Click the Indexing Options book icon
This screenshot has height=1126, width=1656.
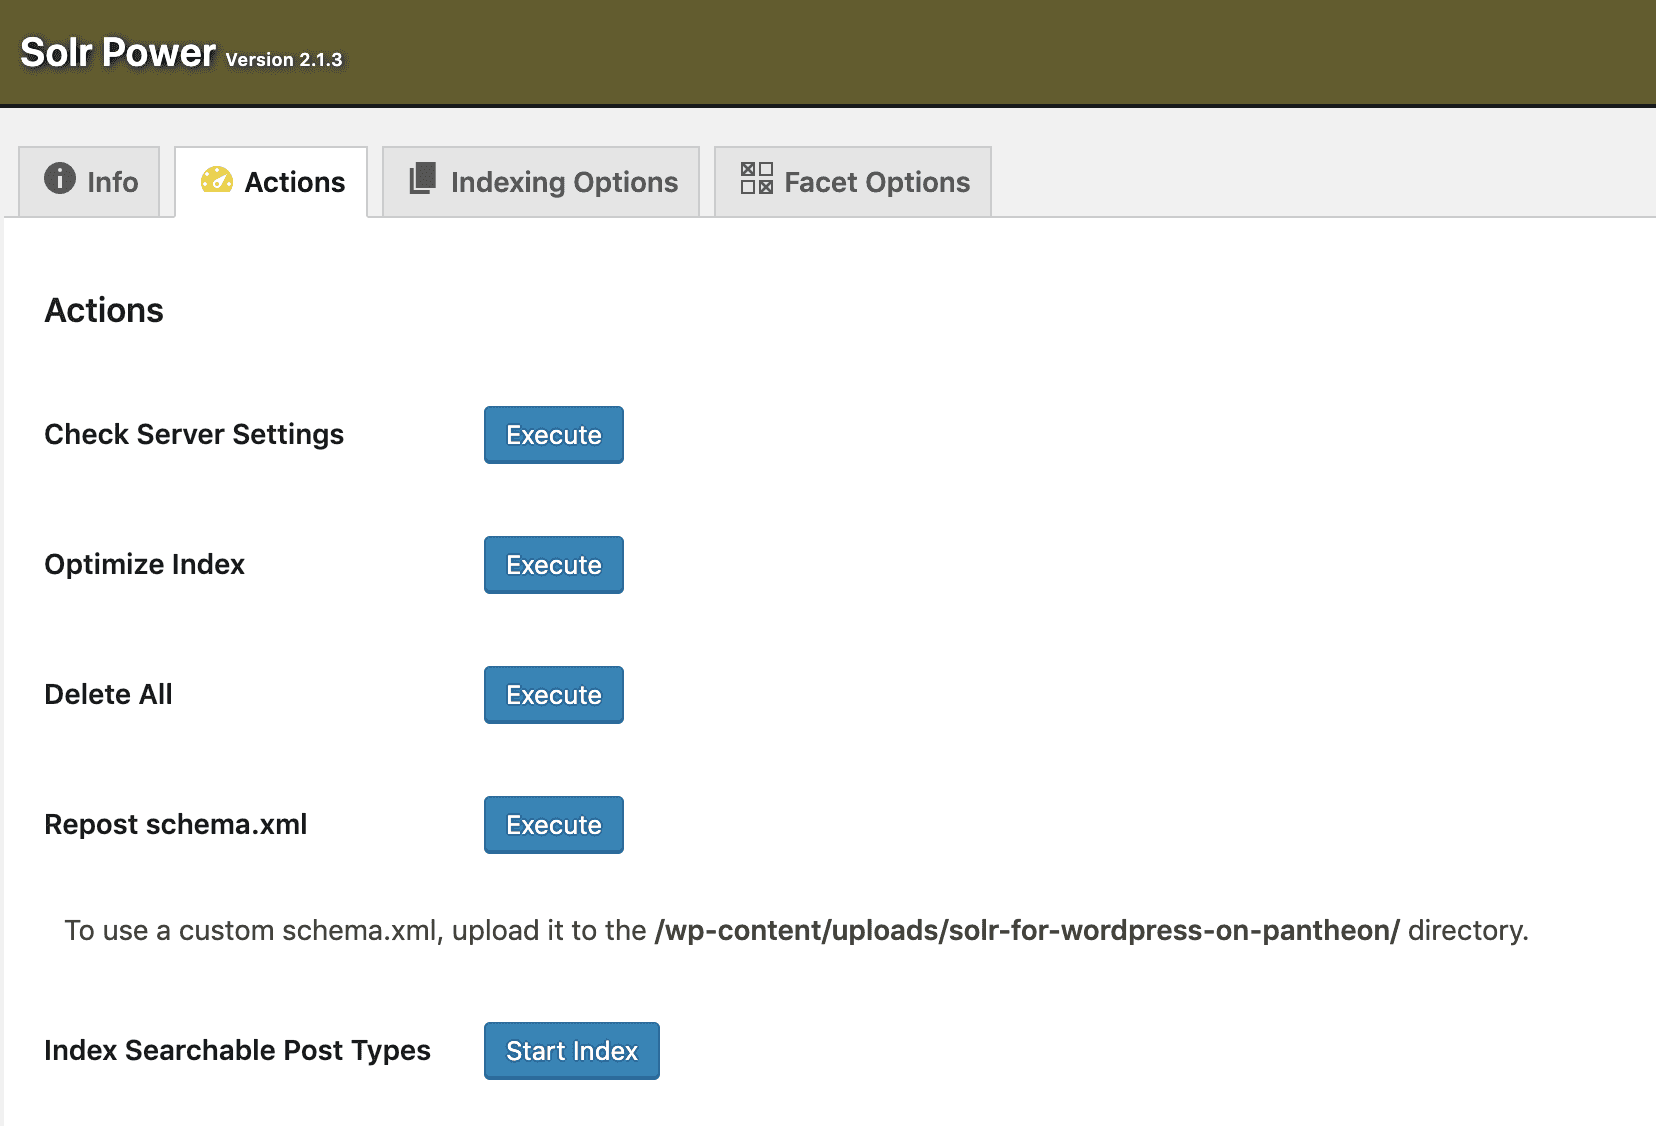tap(423, 181)
